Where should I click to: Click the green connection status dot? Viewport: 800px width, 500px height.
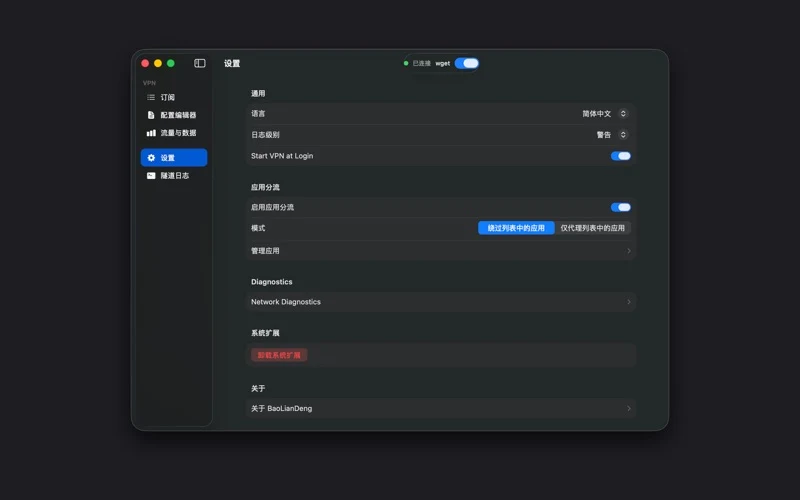[x=406, y=63]
